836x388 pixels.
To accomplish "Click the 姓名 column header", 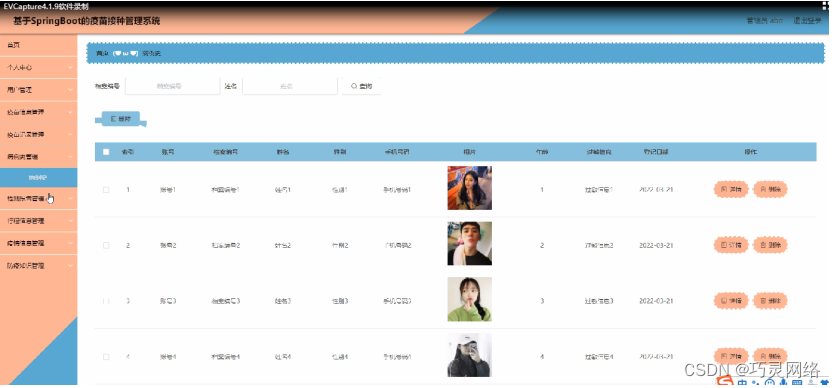I will pos(283,152).
